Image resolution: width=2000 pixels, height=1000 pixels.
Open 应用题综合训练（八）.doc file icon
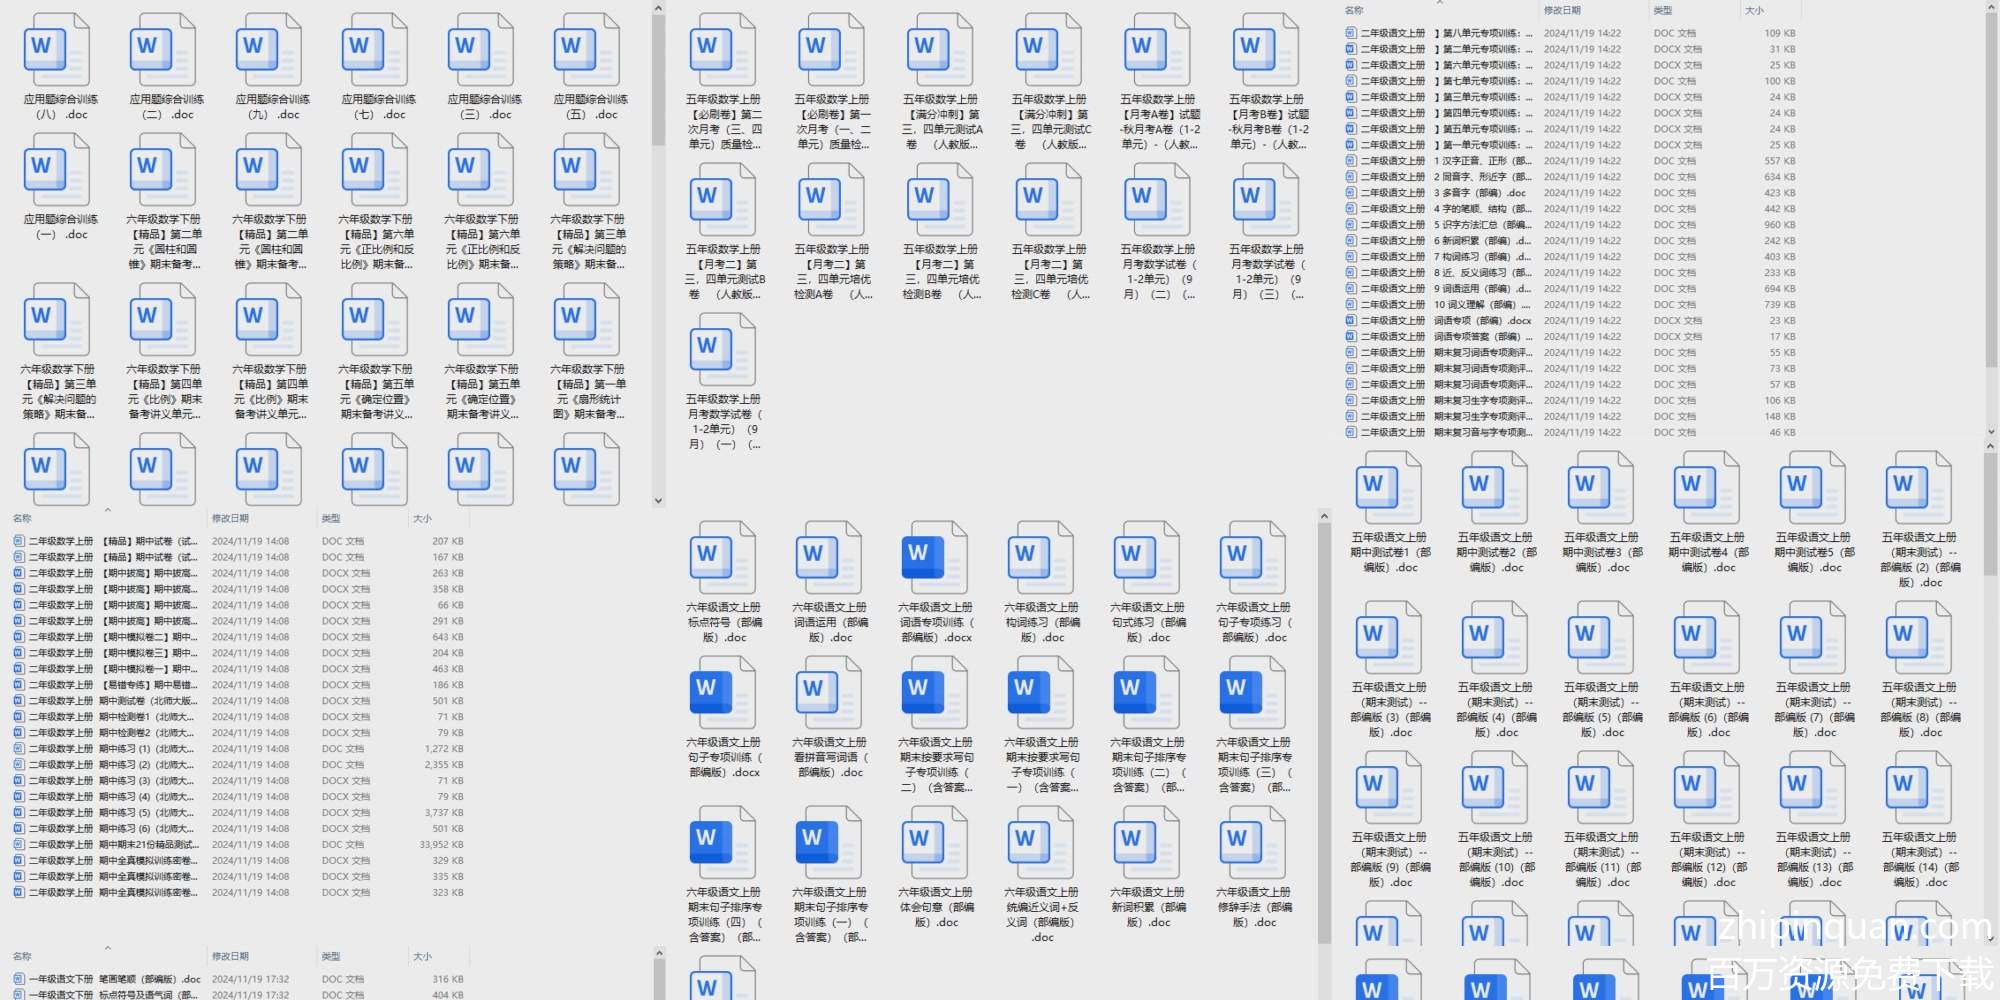(56, 50)
